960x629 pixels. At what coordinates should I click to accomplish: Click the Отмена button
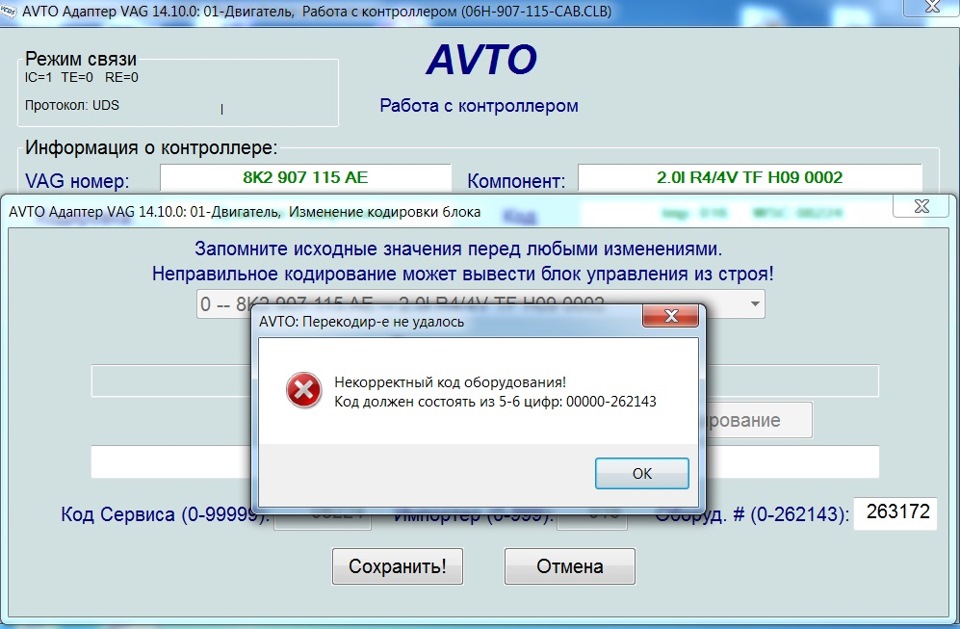click(x=570, y=566)
